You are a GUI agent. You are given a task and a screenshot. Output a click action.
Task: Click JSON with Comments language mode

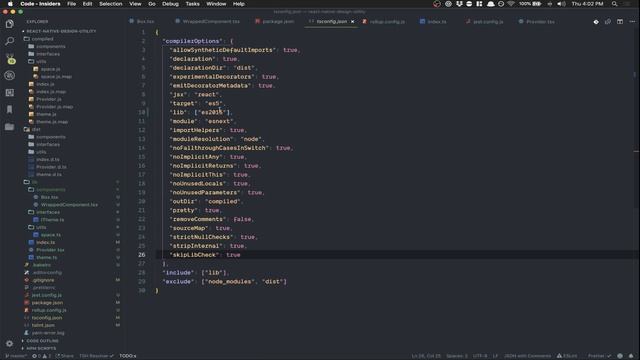[x=527, y=356]
